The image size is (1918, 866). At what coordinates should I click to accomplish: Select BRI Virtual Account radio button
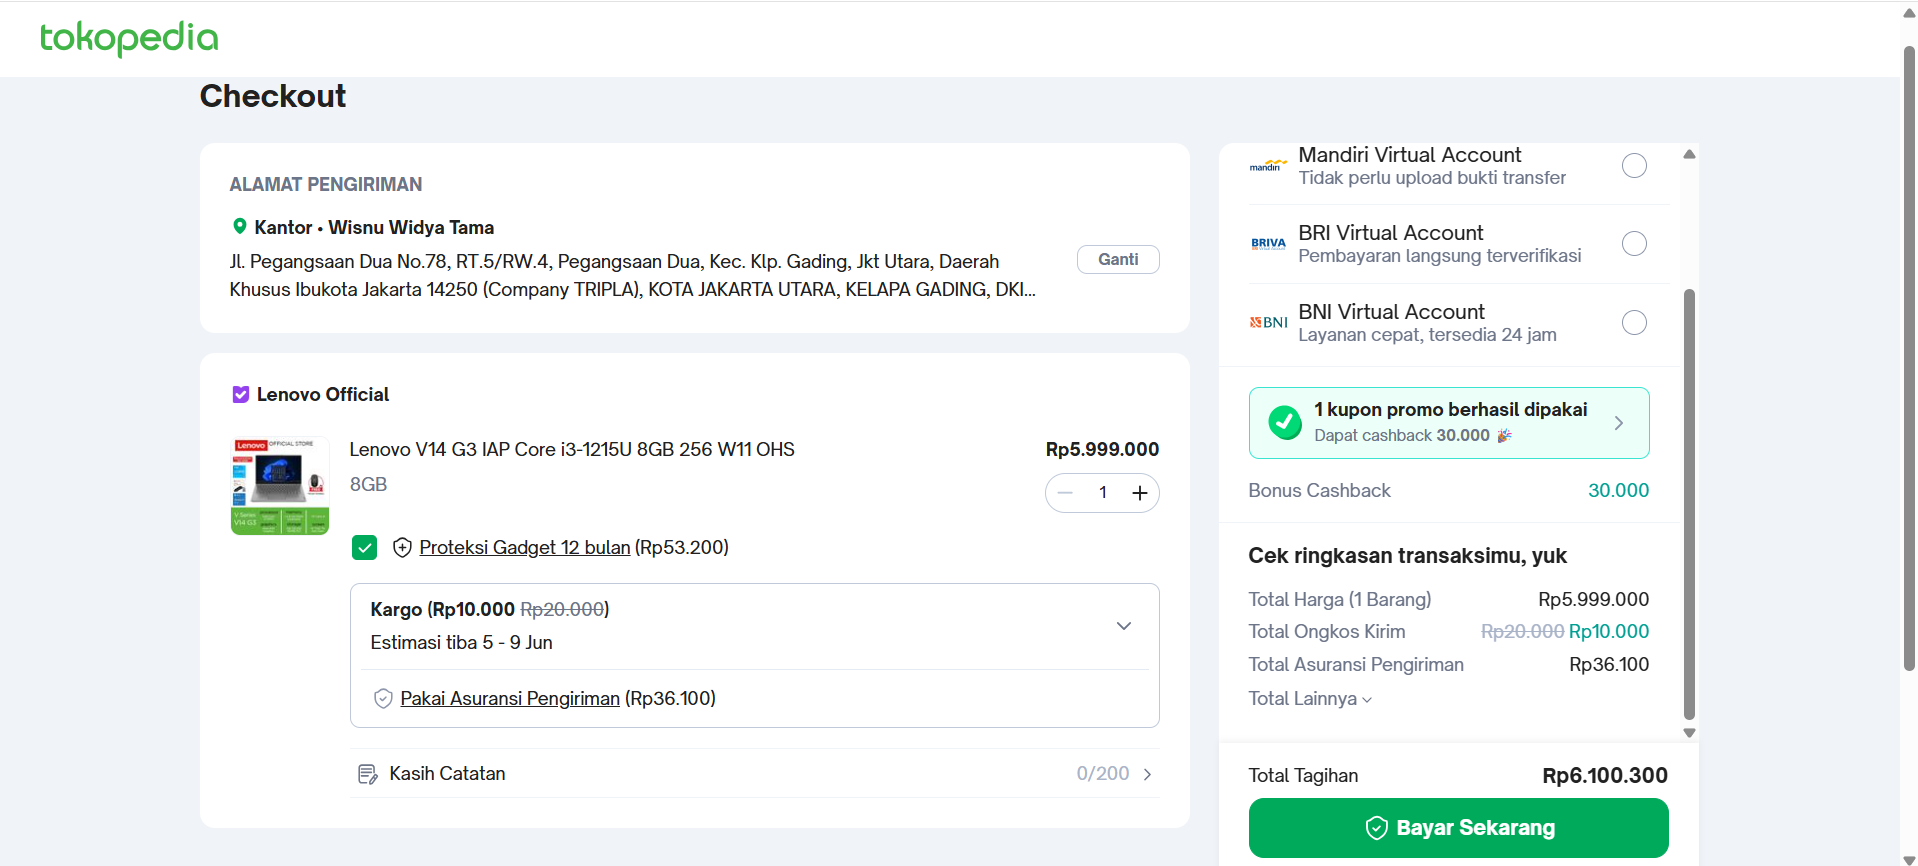(x=1634, y=243)
